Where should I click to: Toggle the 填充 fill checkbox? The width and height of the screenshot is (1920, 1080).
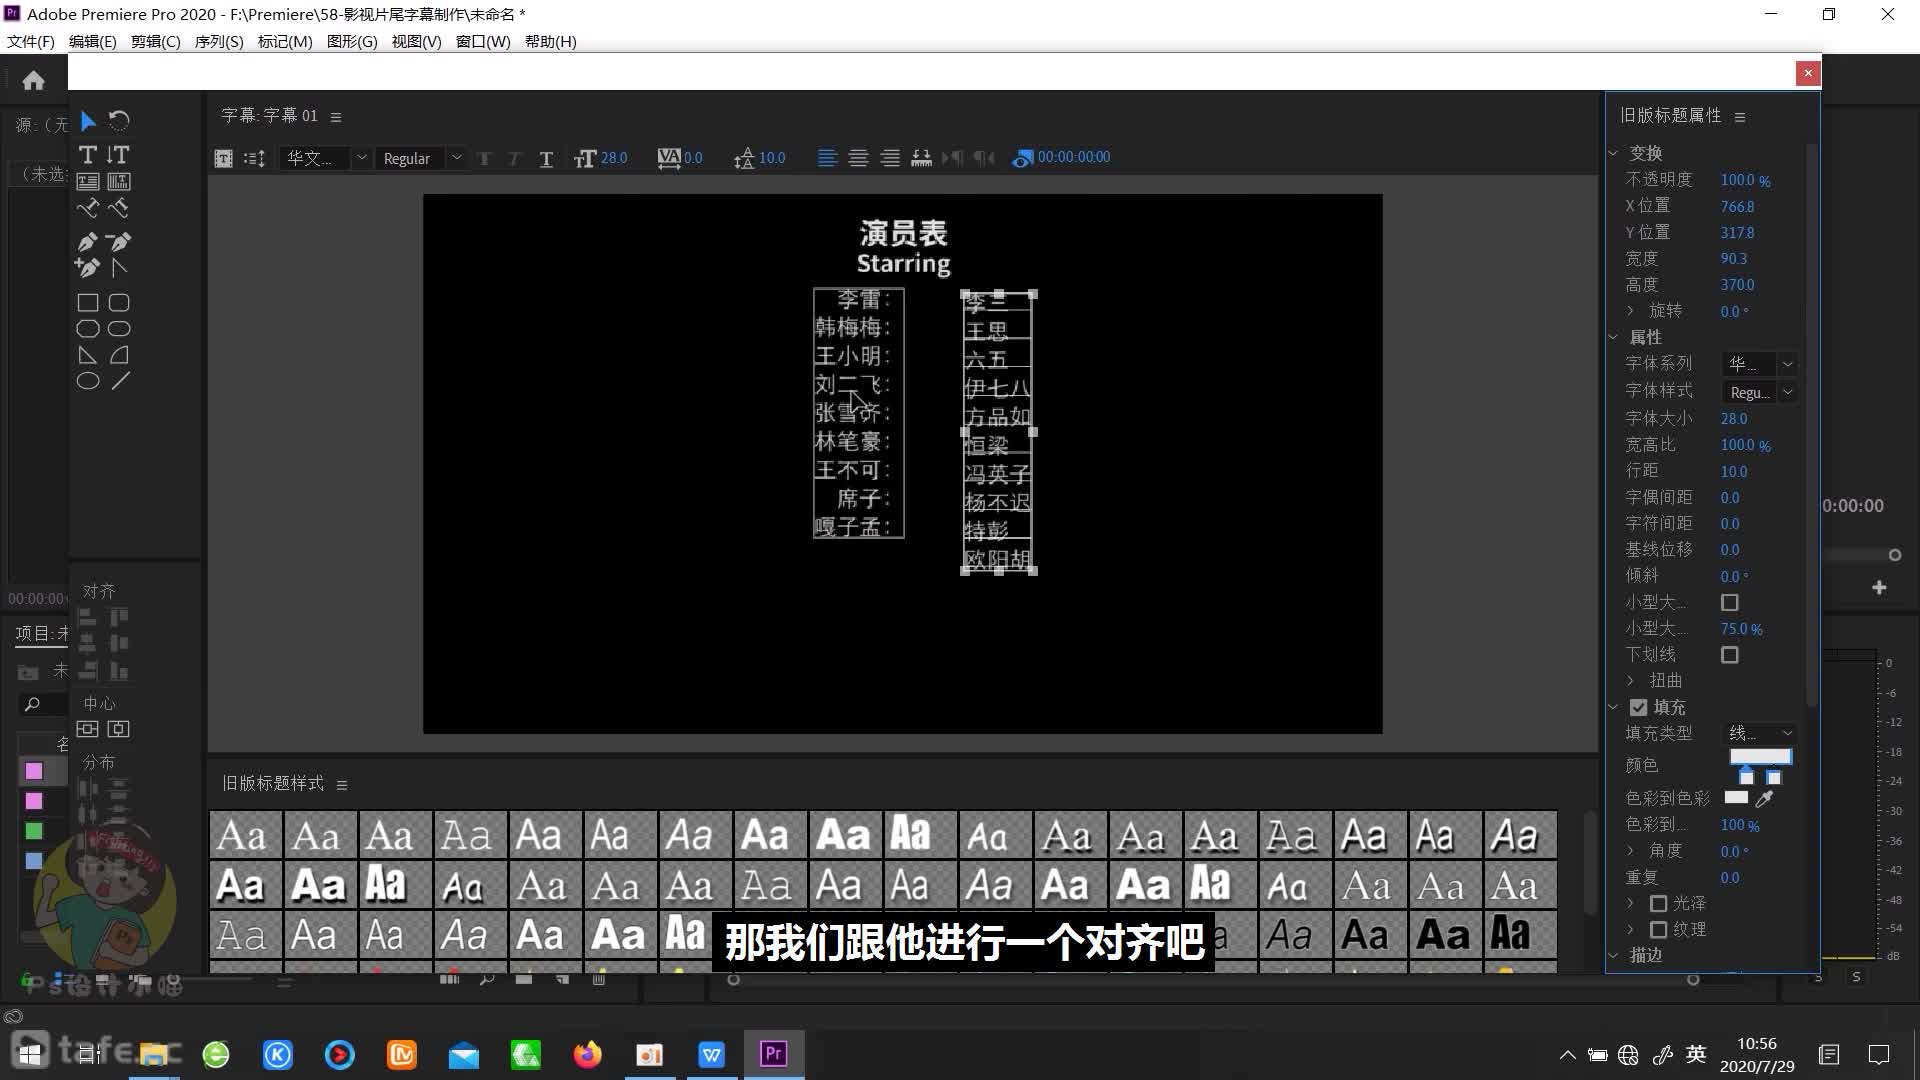(1638, 707)
